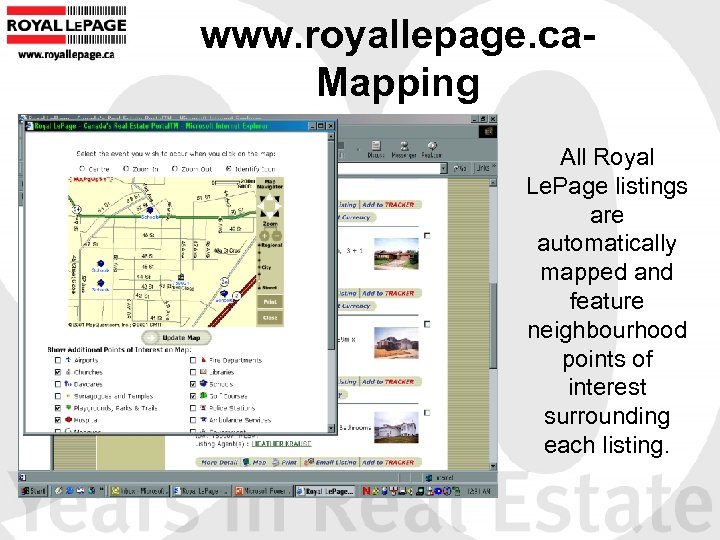The image size is (720, 540).
Task: Set the zoom scale to Street level
Action: pos(269,287)
